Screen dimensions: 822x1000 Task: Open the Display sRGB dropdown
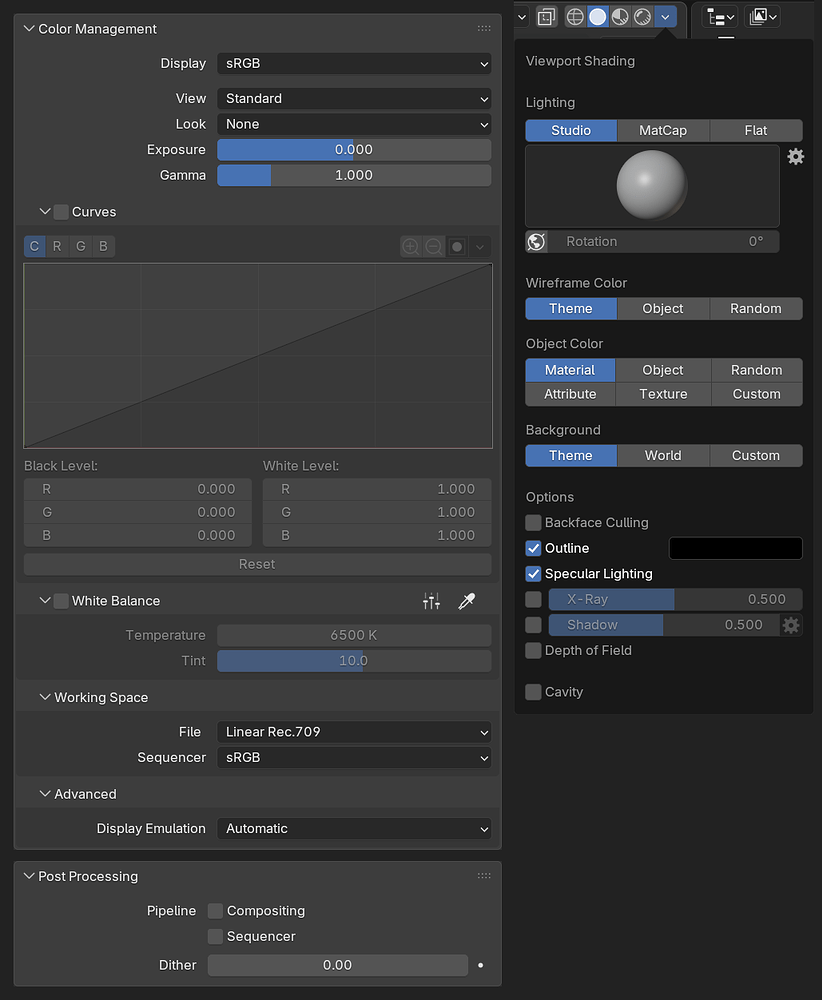click(354, 64)
